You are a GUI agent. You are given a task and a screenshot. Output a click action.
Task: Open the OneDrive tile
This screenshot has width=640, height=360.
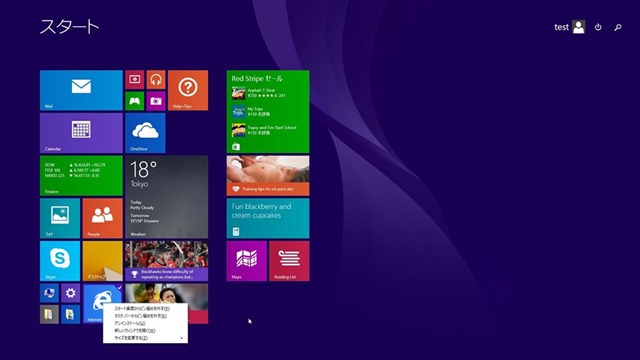145,133
